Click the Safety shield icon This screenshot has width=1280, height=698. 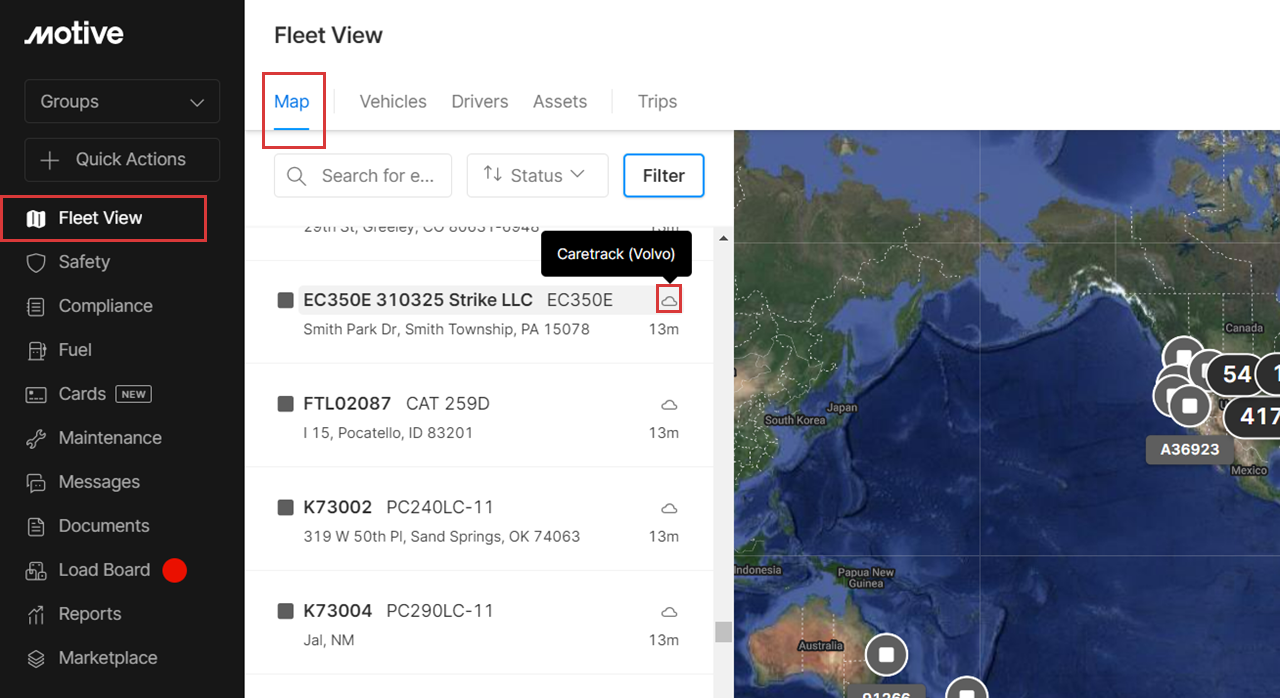pos(36,262)
